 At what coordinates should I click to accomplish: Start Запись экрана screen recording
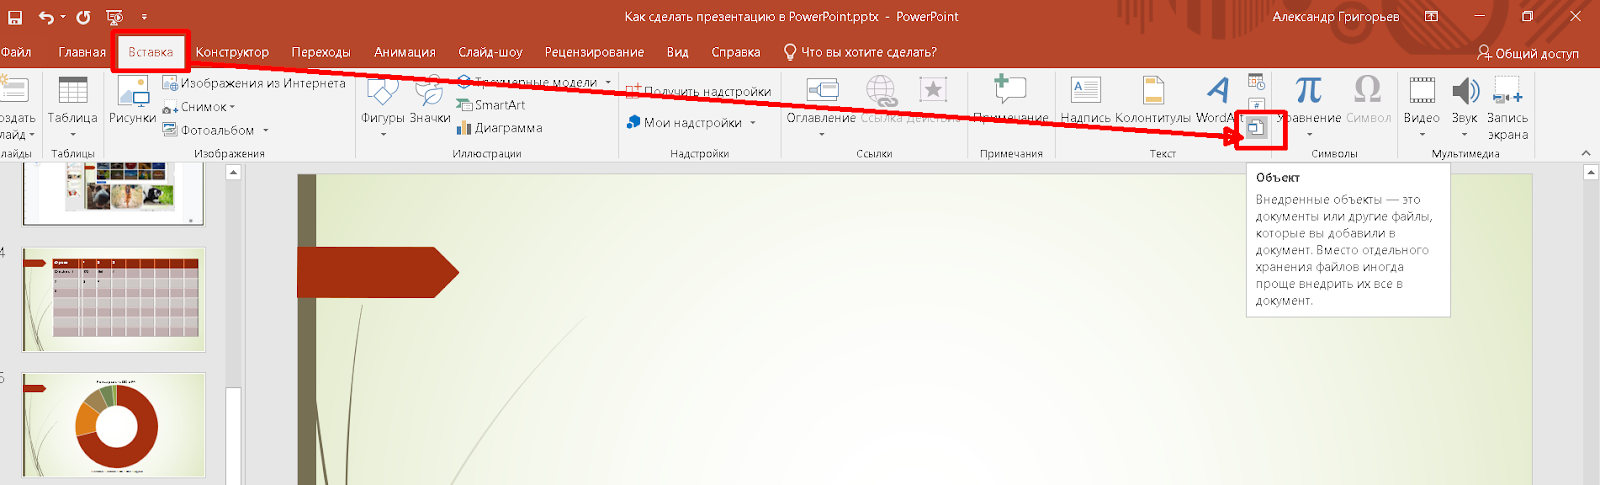point(1507,105)
